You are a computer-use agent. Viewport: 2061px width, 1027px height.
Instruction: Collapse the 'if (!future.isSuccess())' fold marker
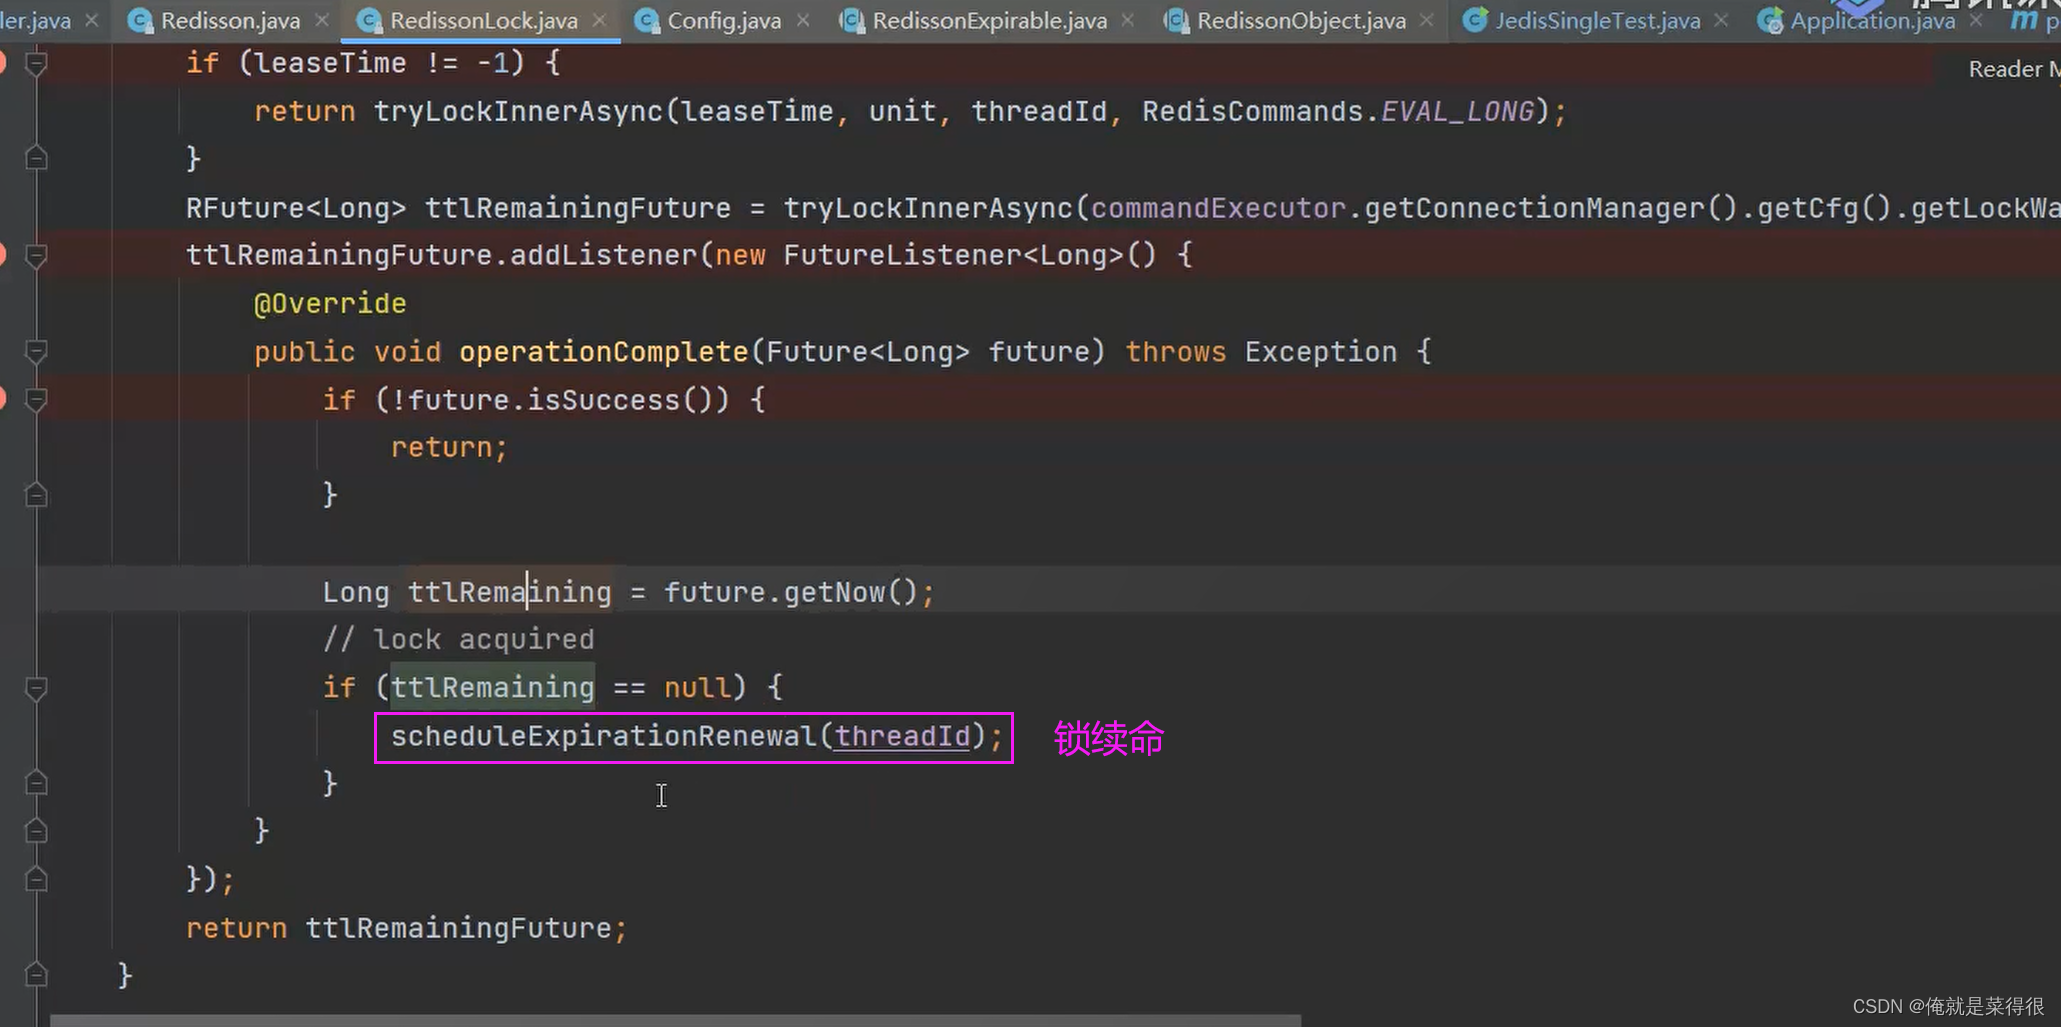point(36,400)
